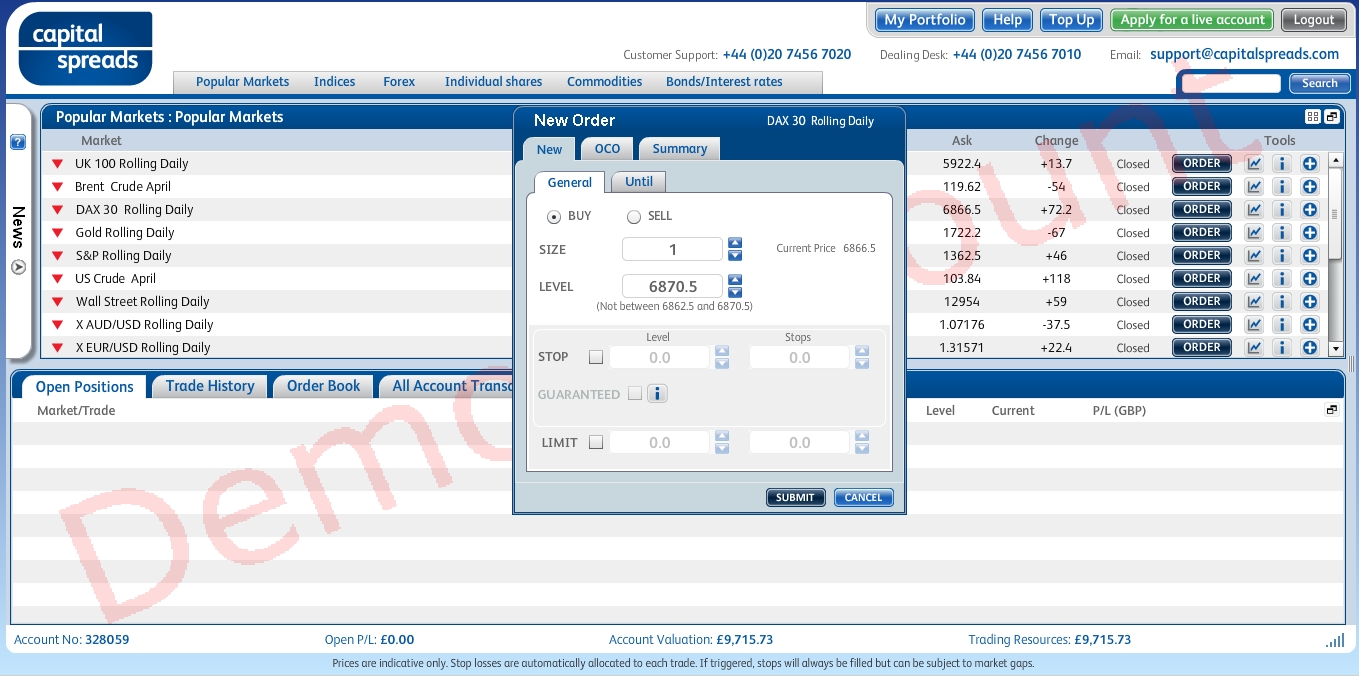Viewport: 1359px width, 676px height.
Task: Switch to Order Book tab
Action: coord(323,386)
